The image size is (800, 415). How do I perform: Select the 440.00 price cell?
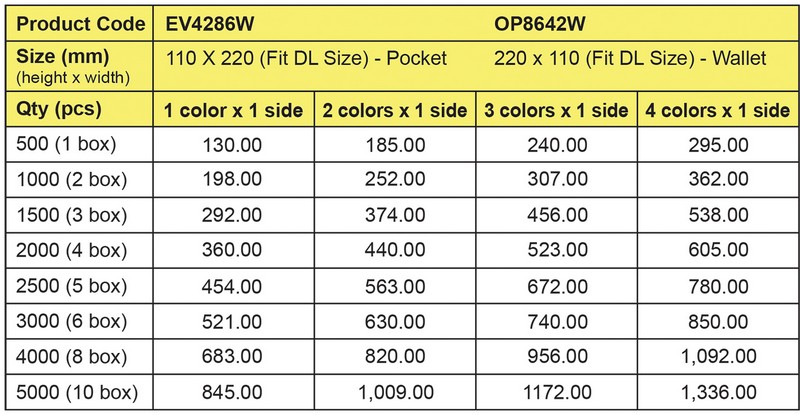395,250
